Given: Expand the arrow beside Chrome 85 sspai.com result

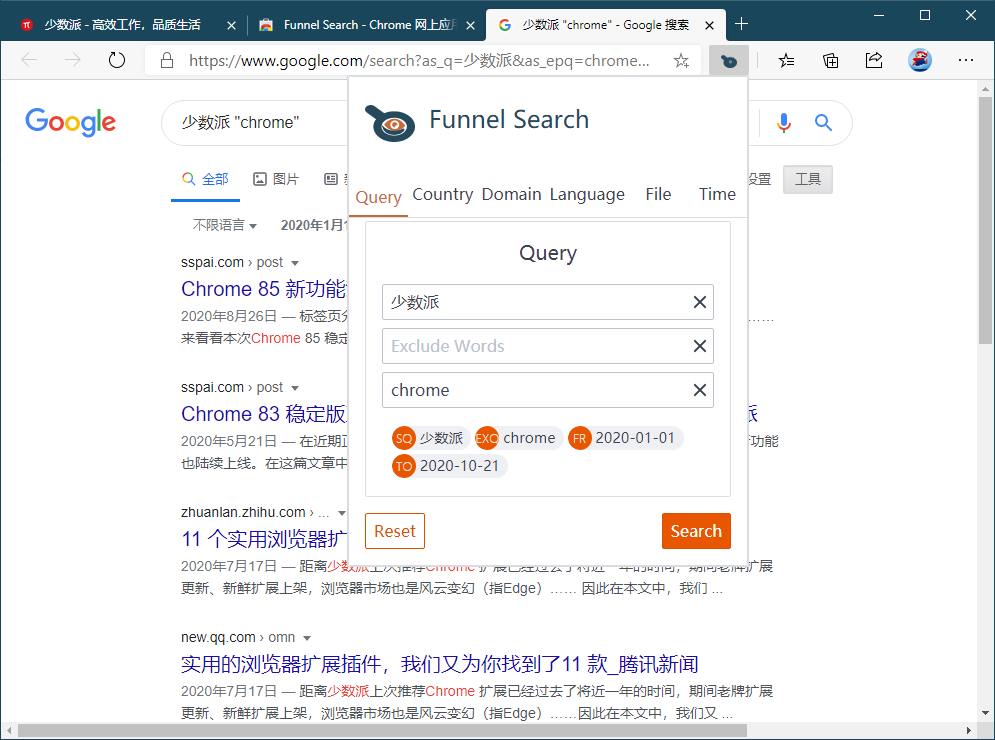Looking at the screenshot, I should (294, 263).
